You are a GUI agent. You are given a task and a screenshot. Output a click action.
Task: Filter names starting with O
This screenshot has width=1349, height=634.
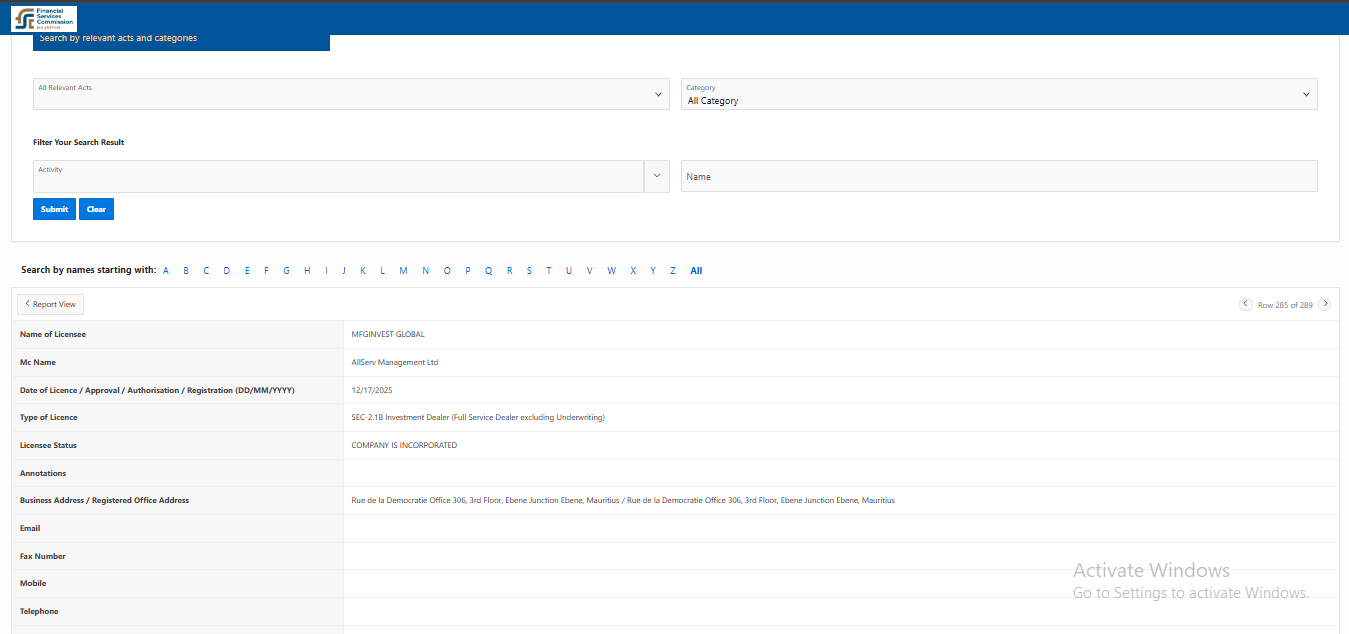[446, 271]
